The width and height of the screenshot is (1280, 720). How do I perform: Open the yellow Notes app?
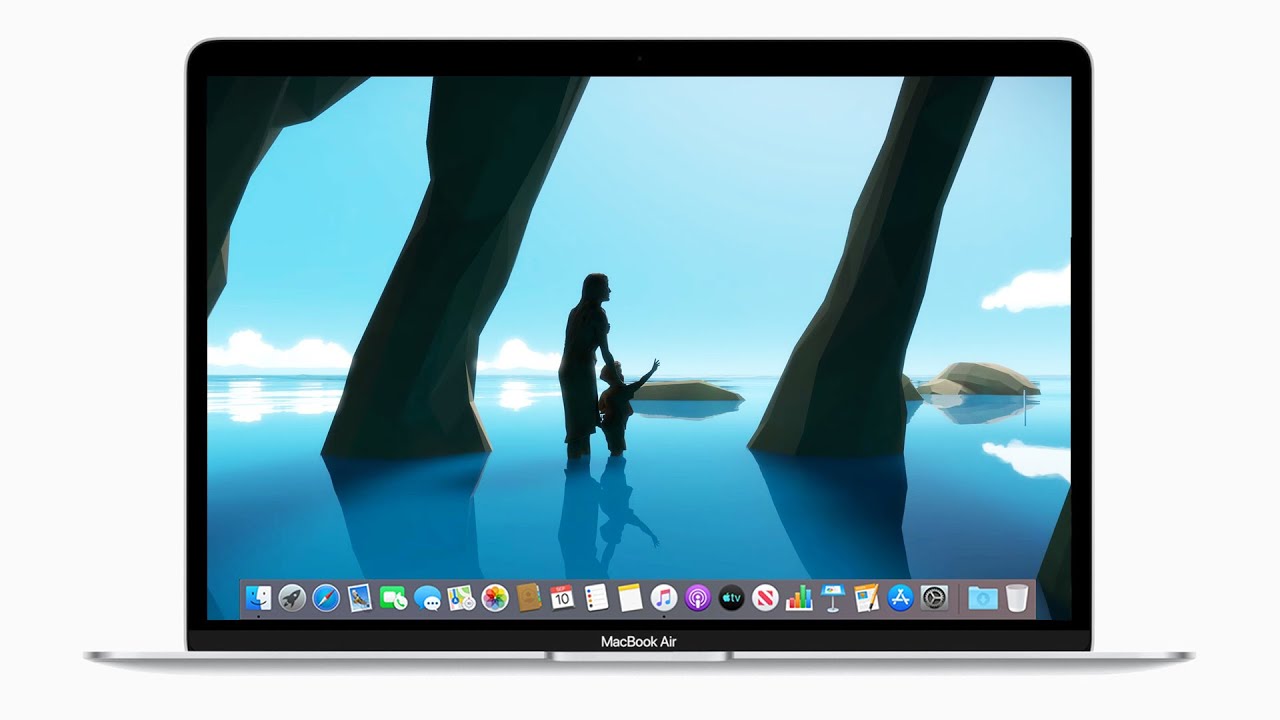coord(630,598)
